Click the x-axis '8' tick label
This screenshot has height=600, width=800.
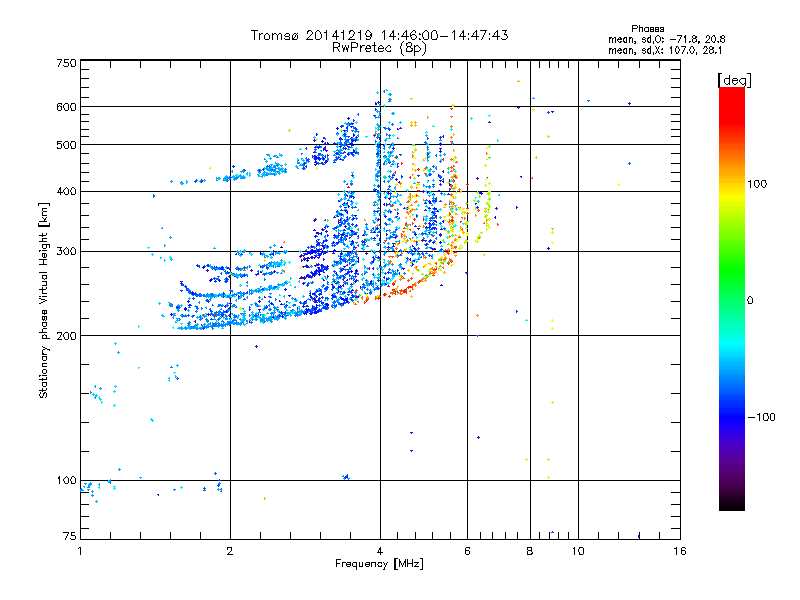(x=530, y=551)
